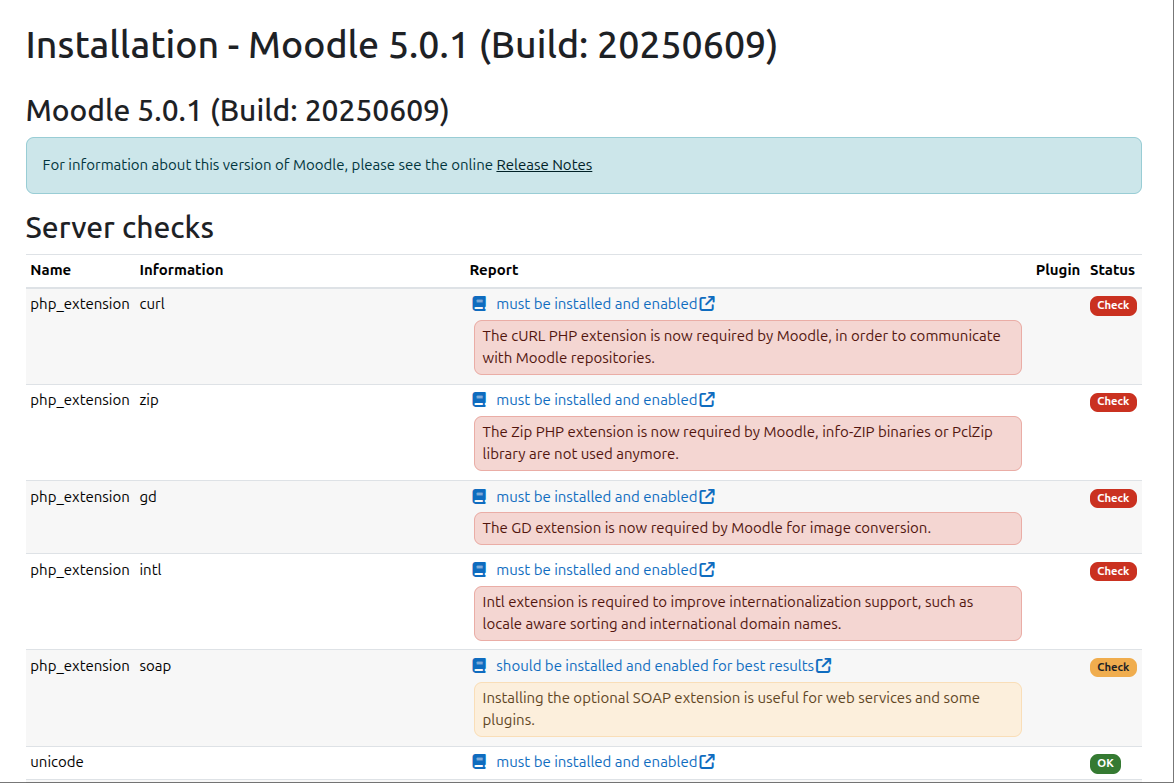Click the Zip PHP extension required message
The width and height of the screenshot is (1174, 783).
tap(747, 443)
